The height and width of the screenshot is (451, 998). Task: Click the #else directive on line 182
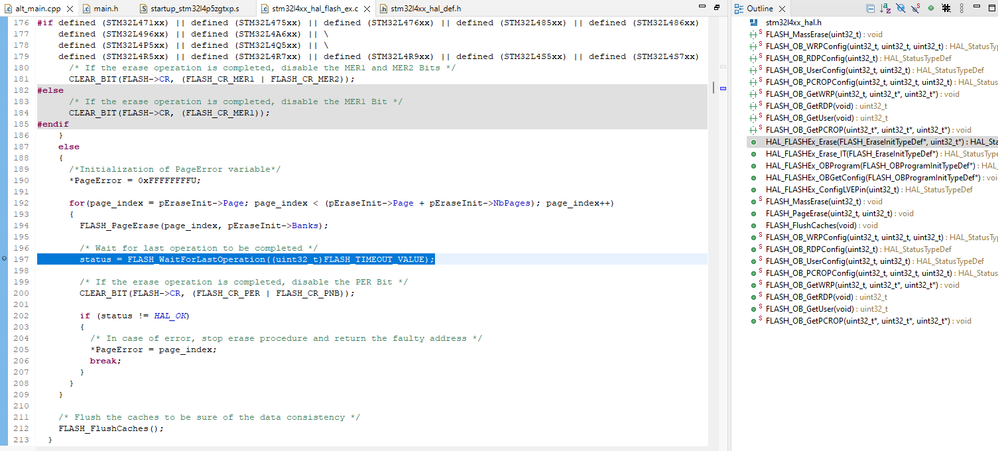tap(50, 90)
